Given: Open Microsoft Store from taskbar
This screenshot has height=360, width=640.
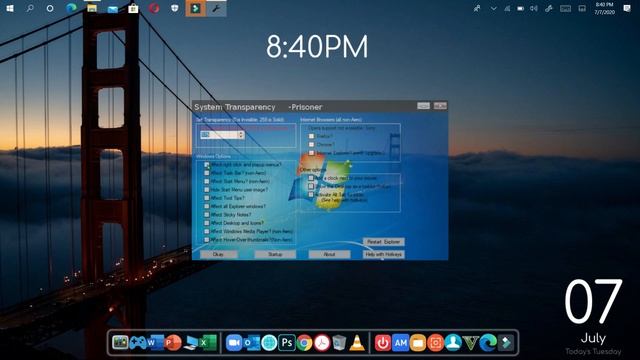Looking at the screenshot, I should (x=133, y=8).
